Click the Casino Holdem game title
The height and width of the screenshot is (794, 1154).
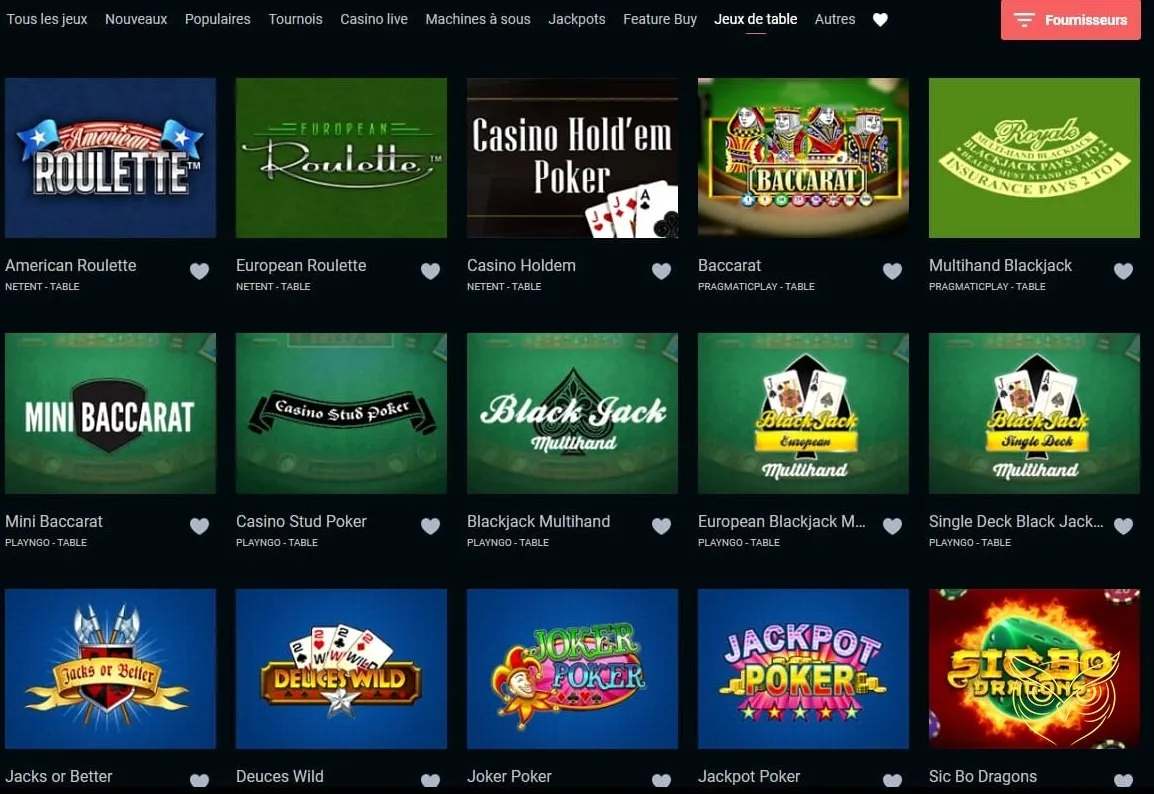click(x=521, y=266)
